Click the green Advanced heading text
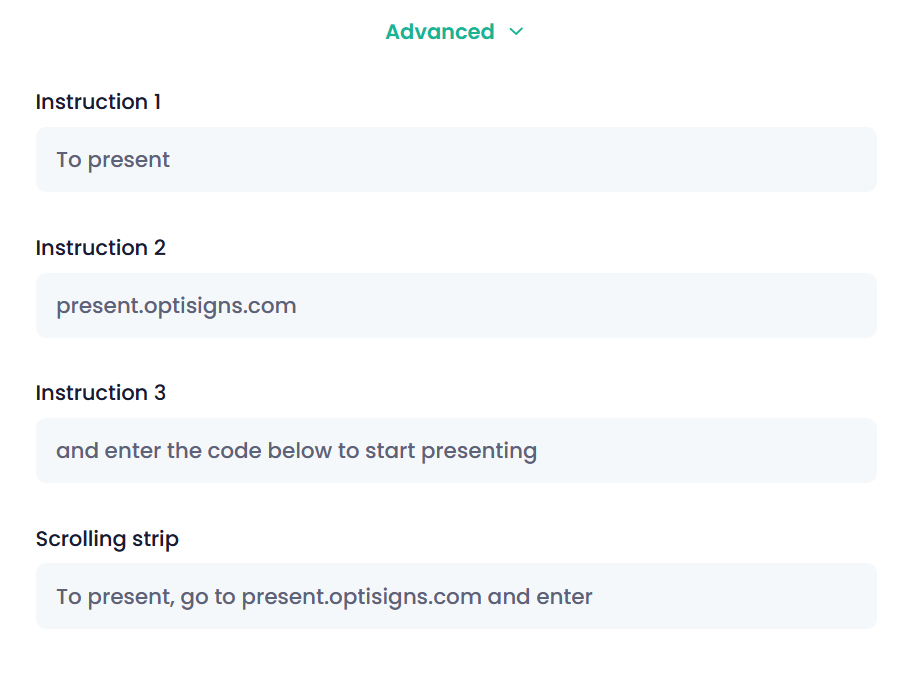This screenshot has height=700, width=901. click(440, 32)
